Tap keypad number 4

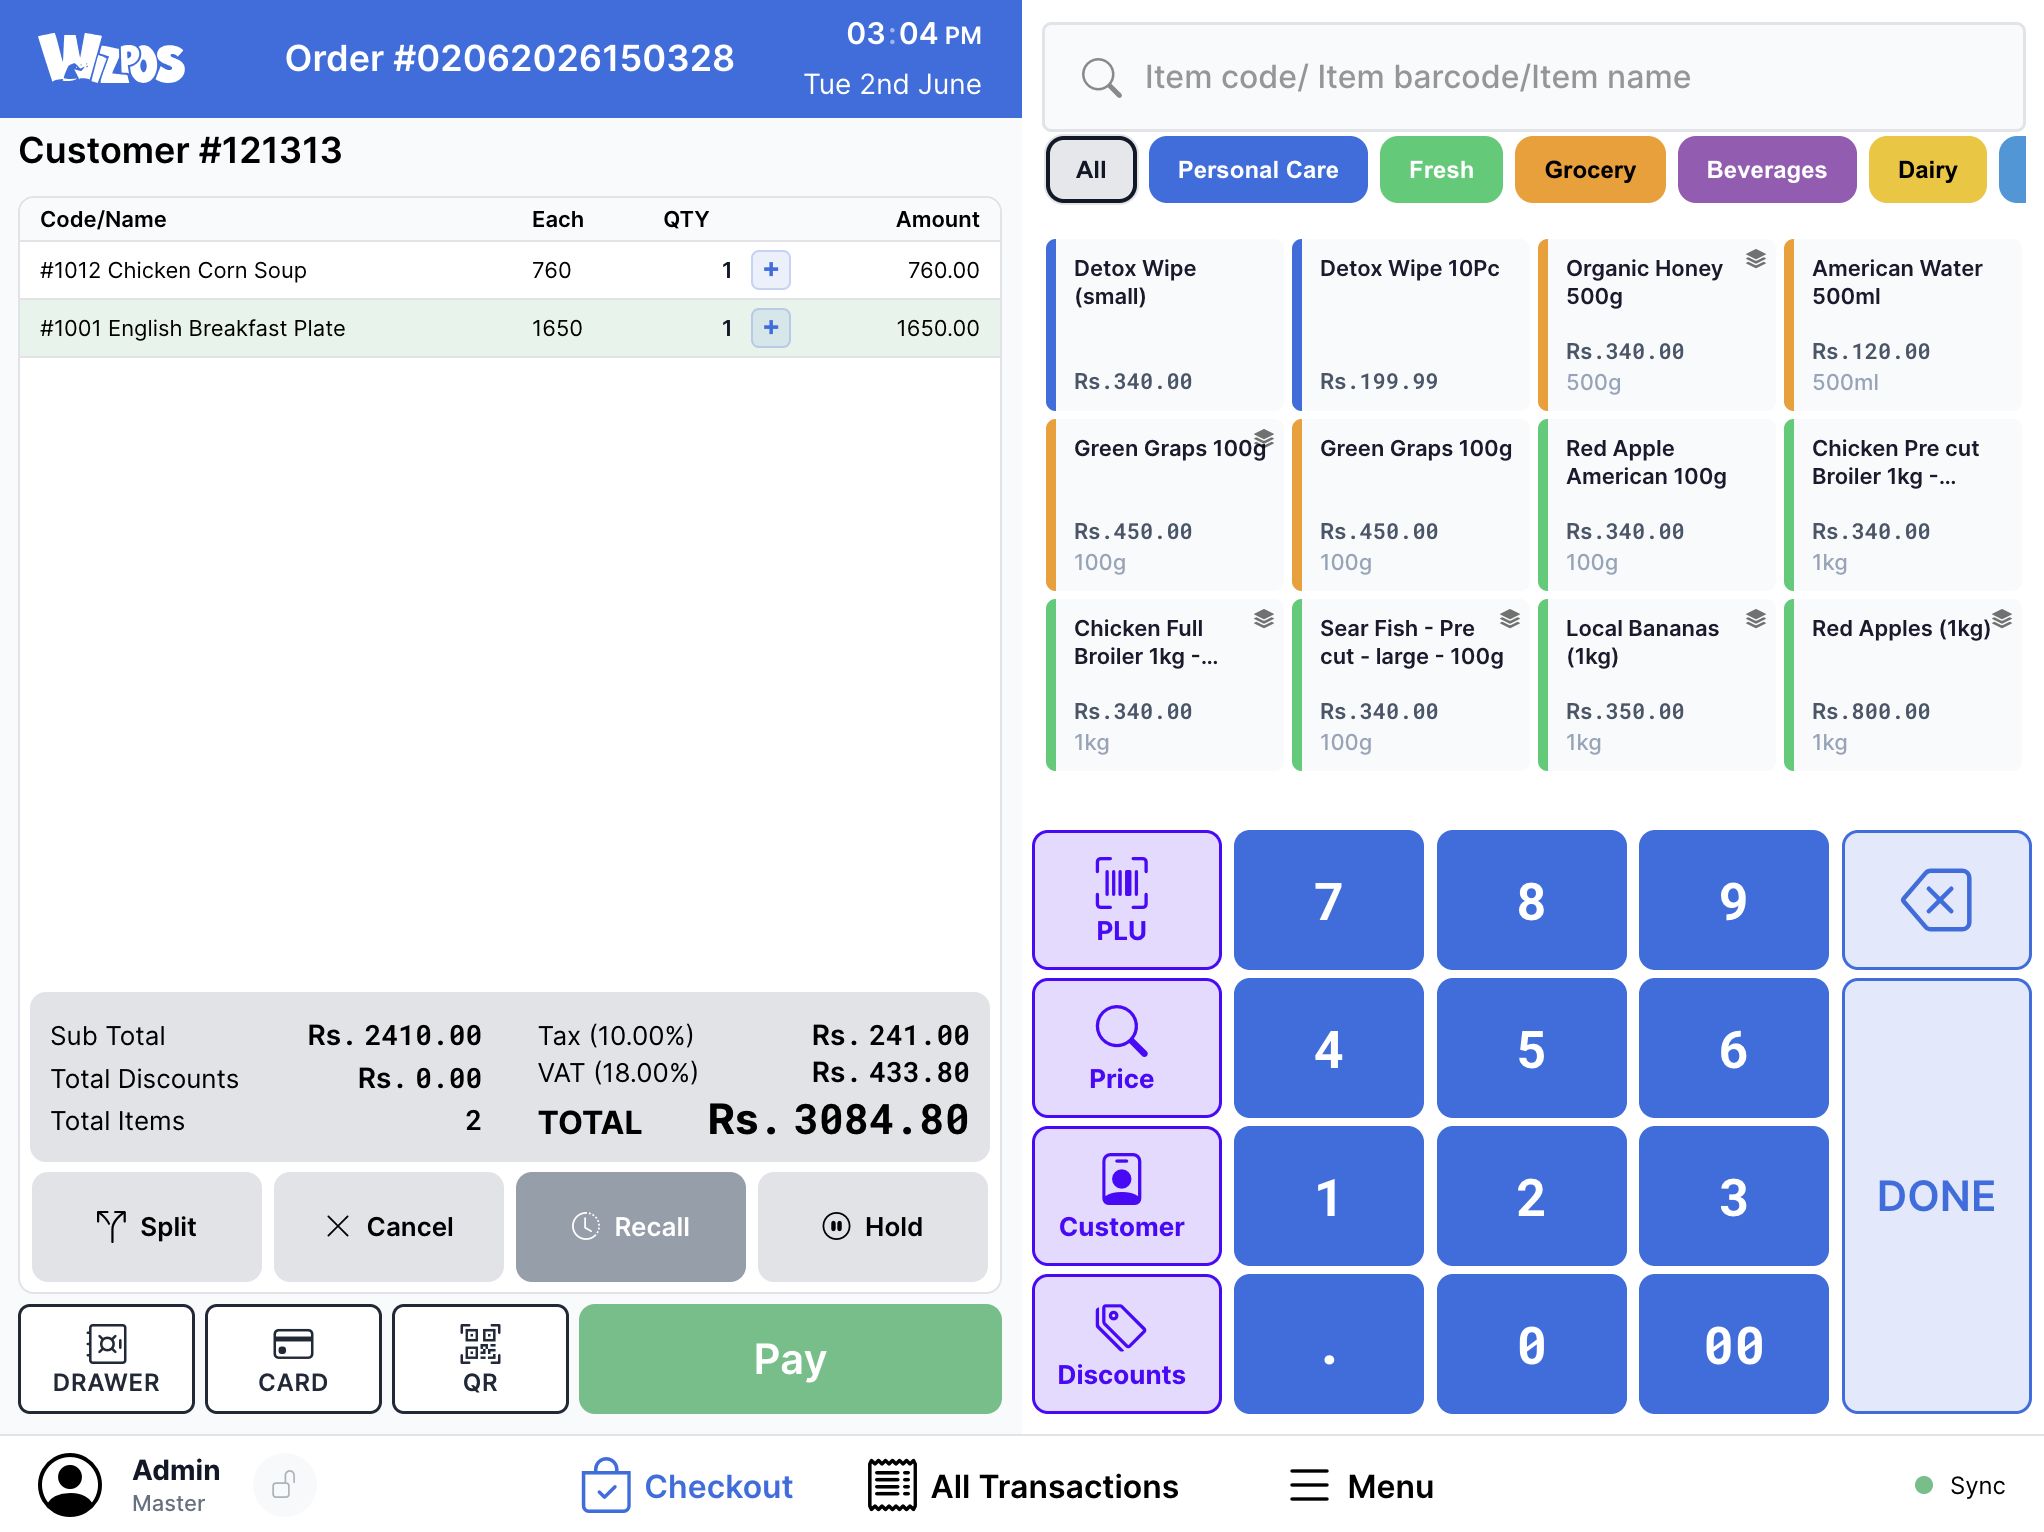point(1328,1047)
